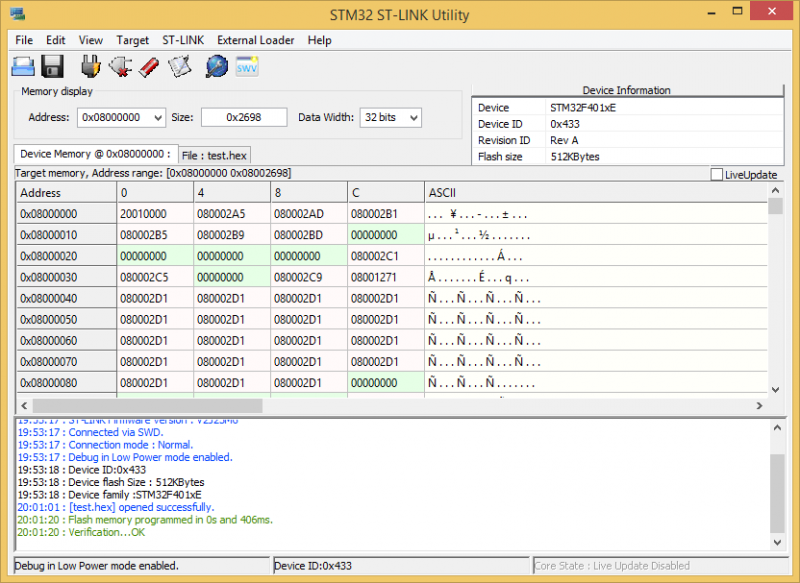
Task: Open the Help menu
Action: click(319, 40)
